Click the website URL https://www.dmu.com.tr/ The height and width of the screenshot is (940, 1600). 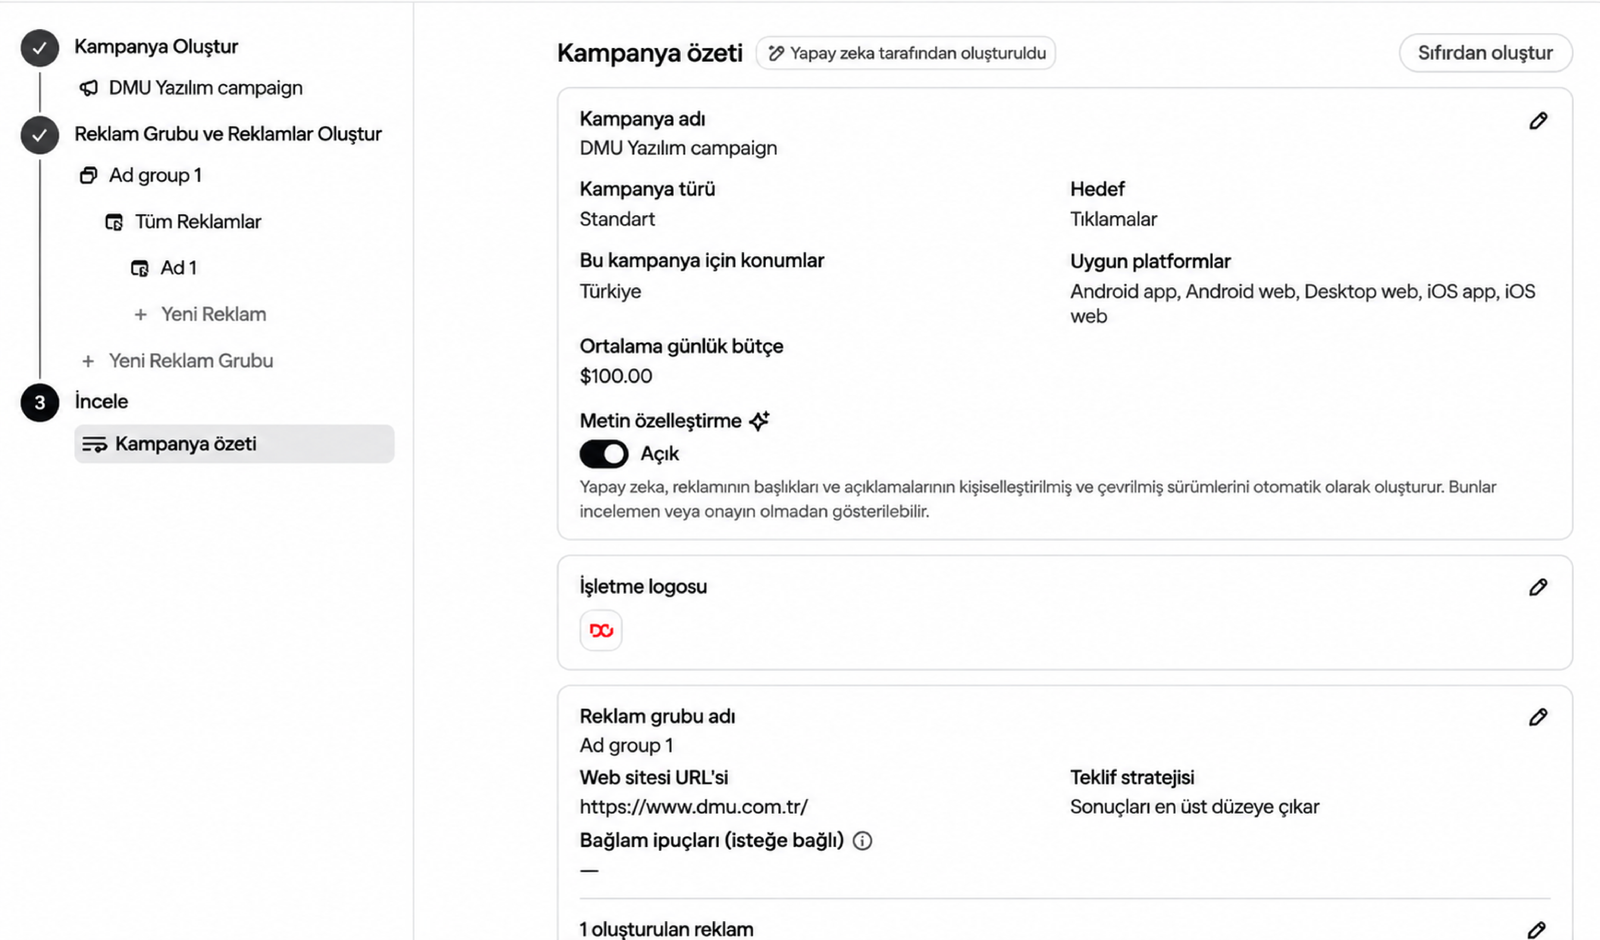[694, 807]
